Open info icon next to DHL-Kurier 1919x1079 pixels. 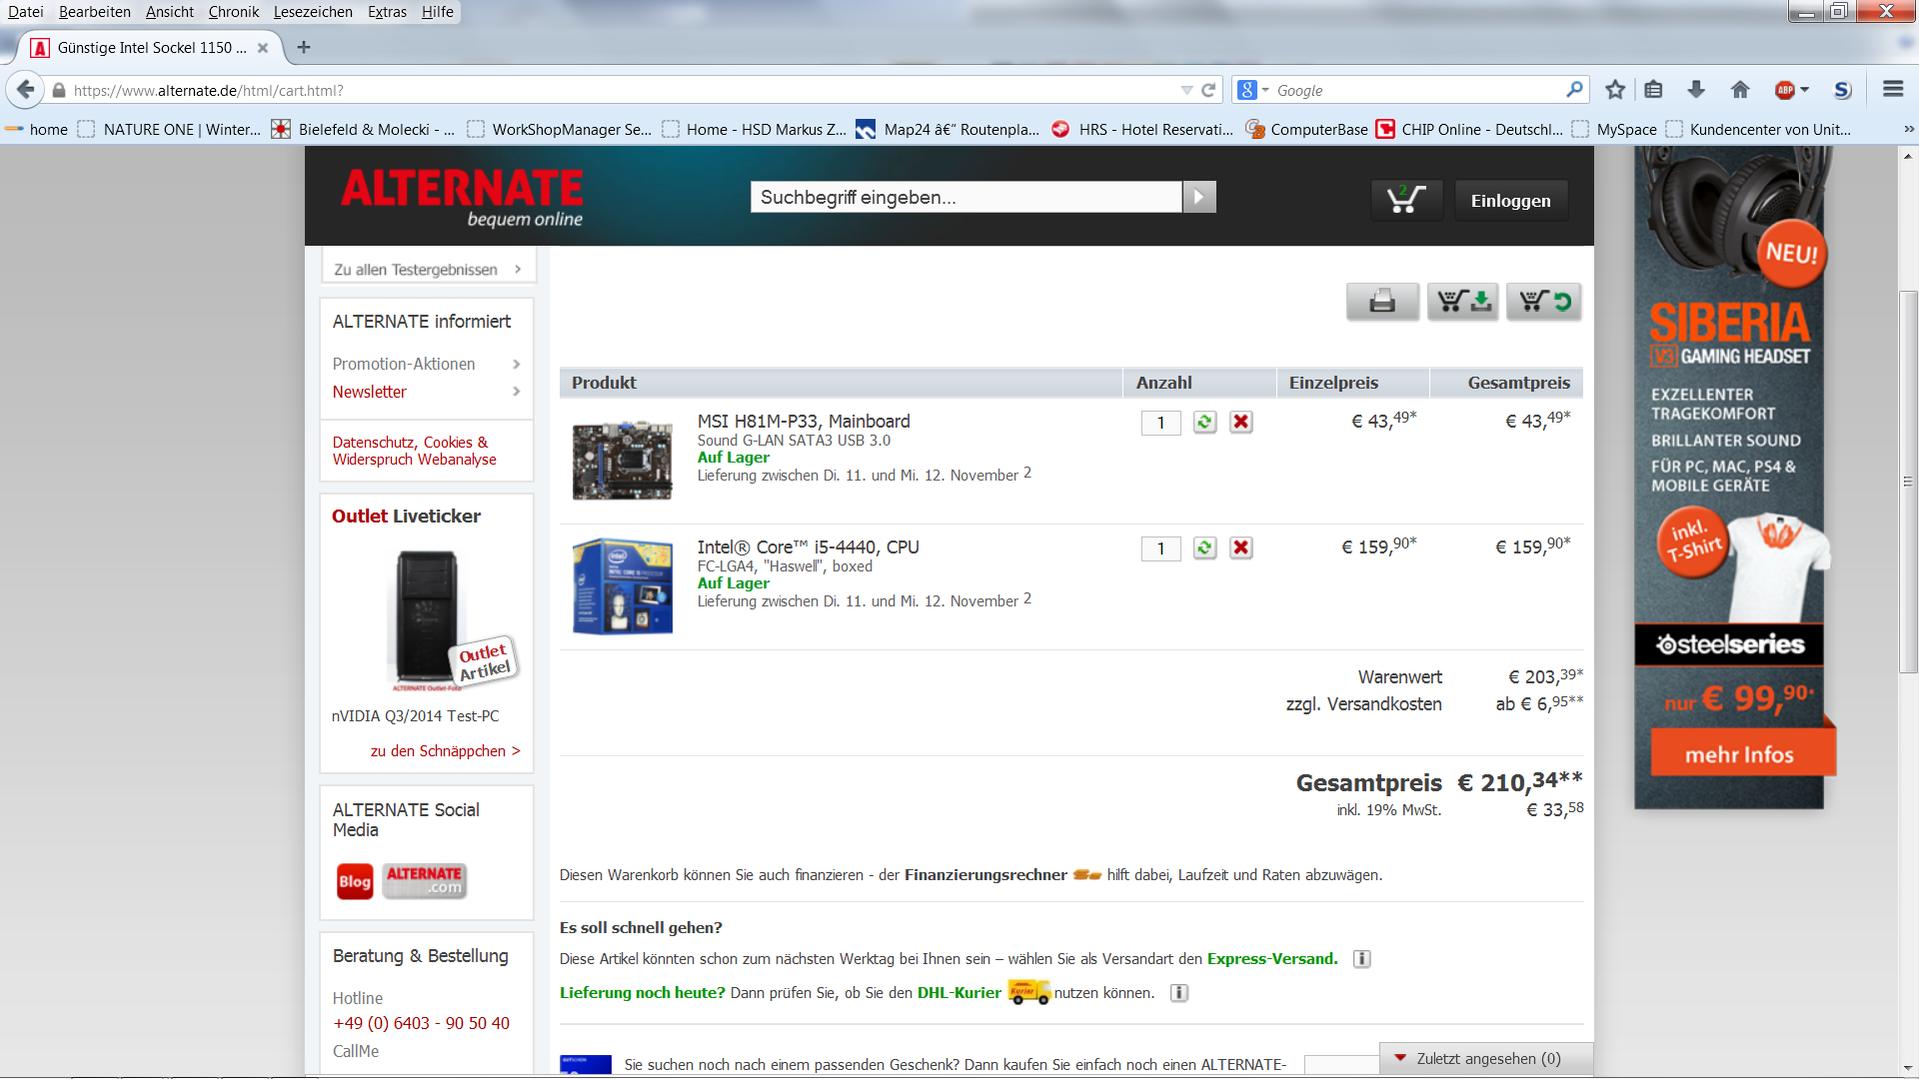pyautogui.click(x=1179, y=993)
